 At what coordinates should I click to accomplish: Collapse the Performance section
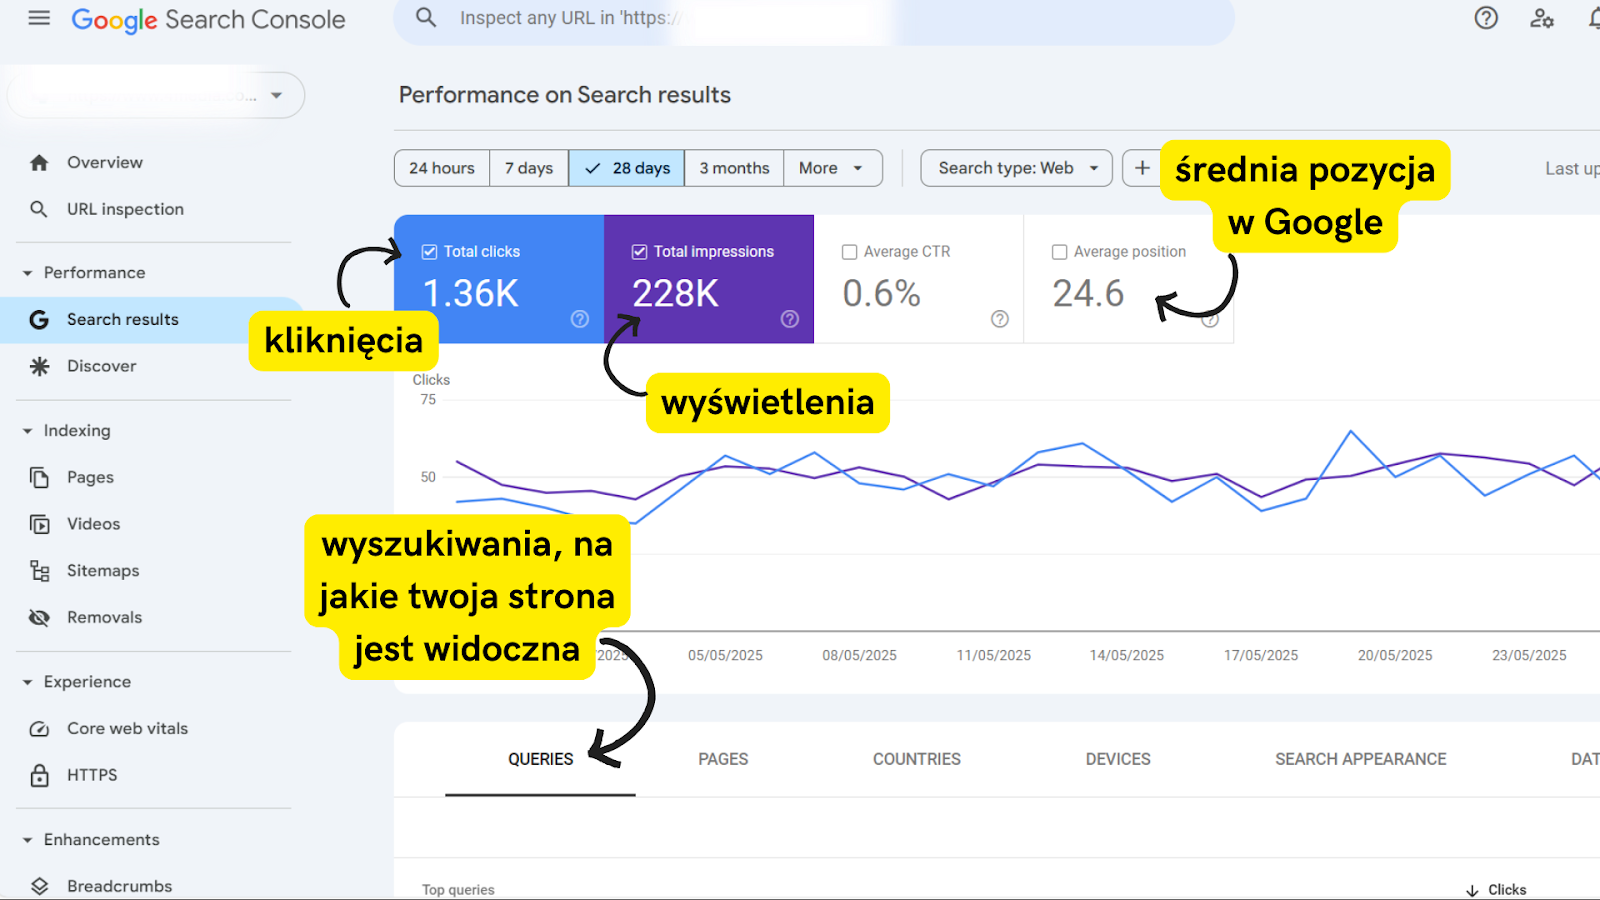27,273
